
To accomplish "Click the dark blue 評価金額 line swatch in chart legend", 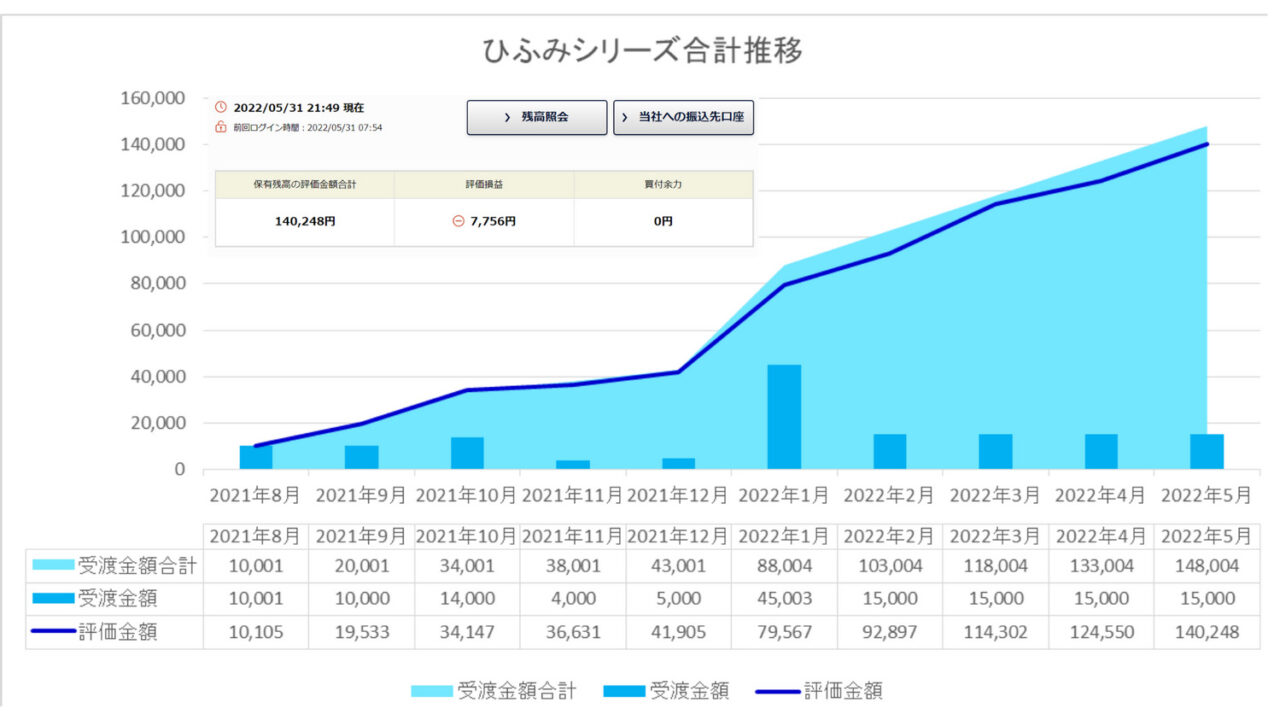I will coord(778,691).
